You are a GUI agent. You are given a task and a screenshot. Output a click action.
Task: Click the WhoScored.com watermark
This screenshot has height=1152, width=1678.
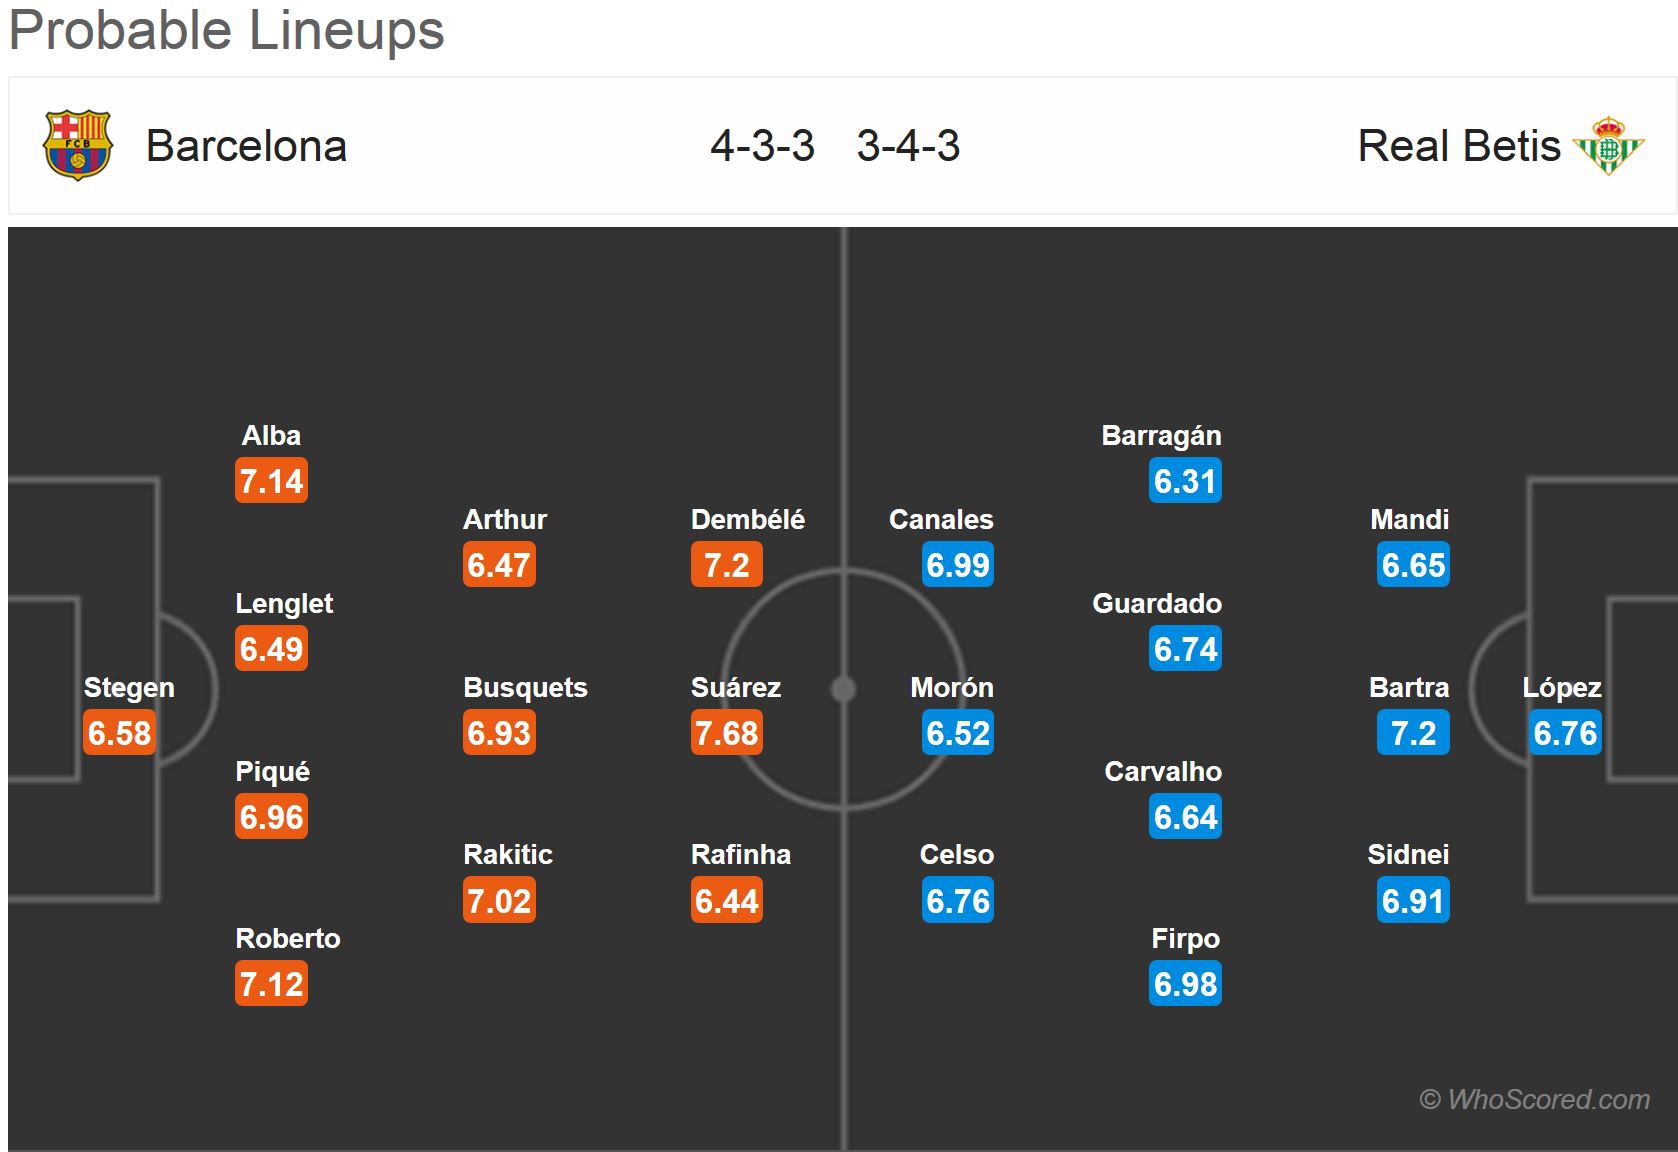click(1534, 1099)
